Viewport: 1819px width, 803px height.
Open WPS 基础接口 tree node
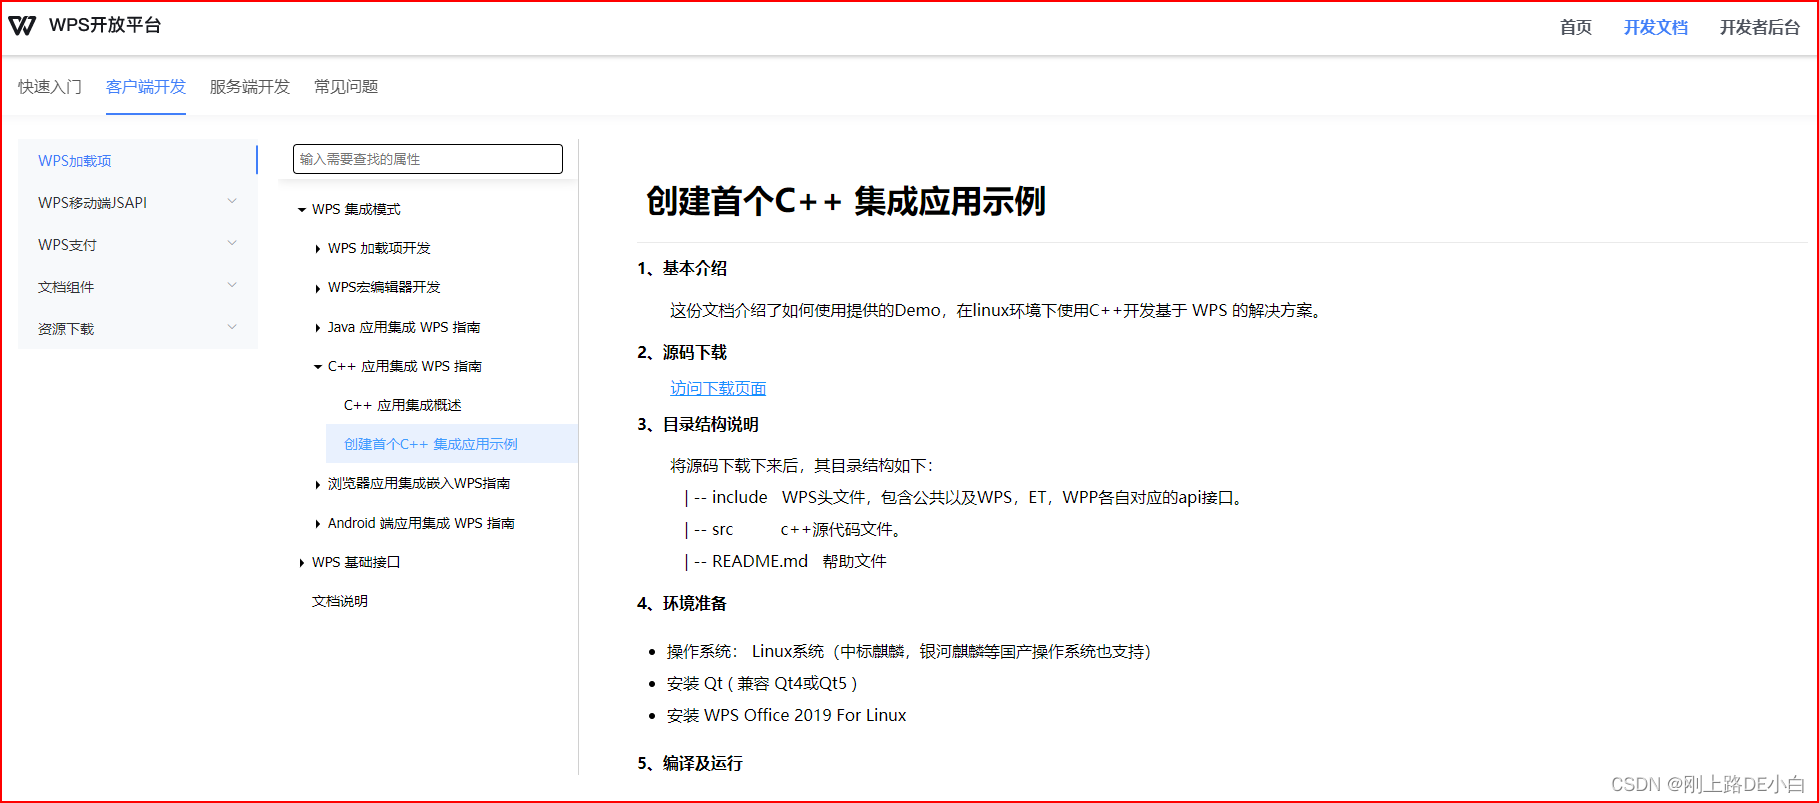click(x=356, y=562)
